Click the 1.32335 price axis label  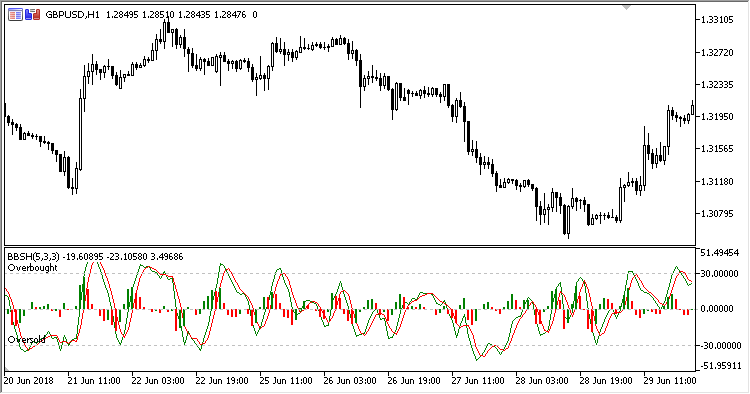coord(717,85)
